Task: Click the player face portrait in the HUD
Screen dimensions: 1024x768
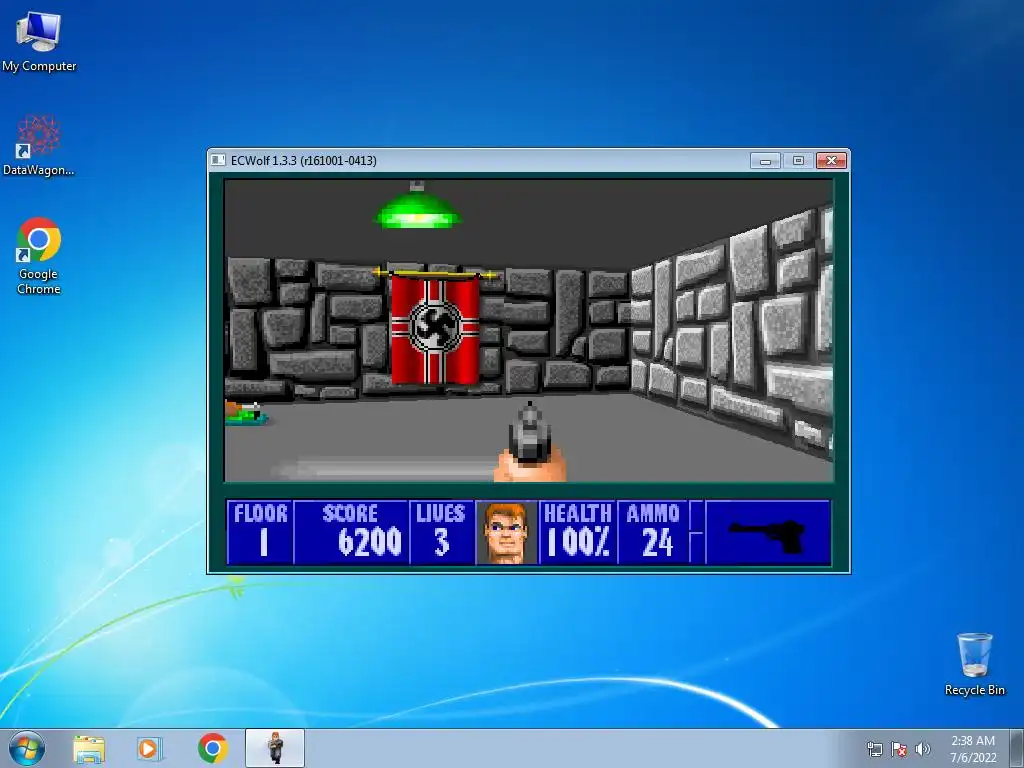Action: tap(506, 533)
